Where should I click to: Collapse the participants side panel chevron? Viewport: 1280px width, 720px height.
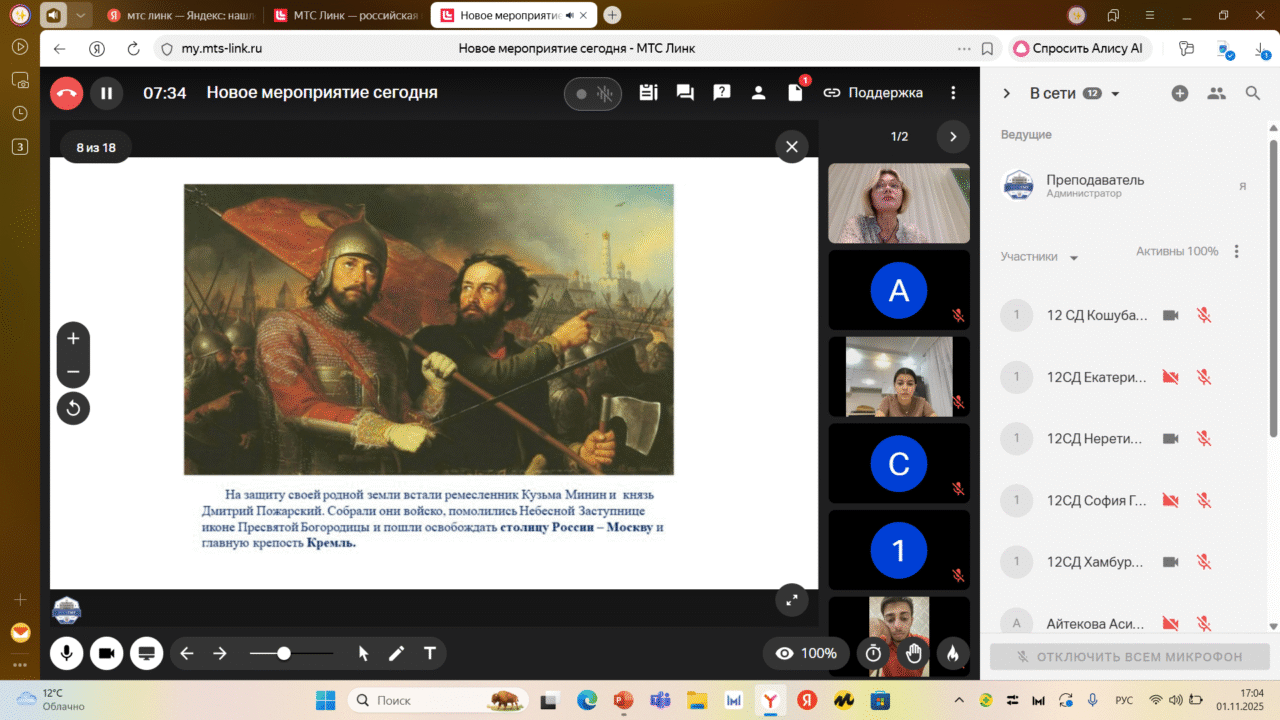1007,93
